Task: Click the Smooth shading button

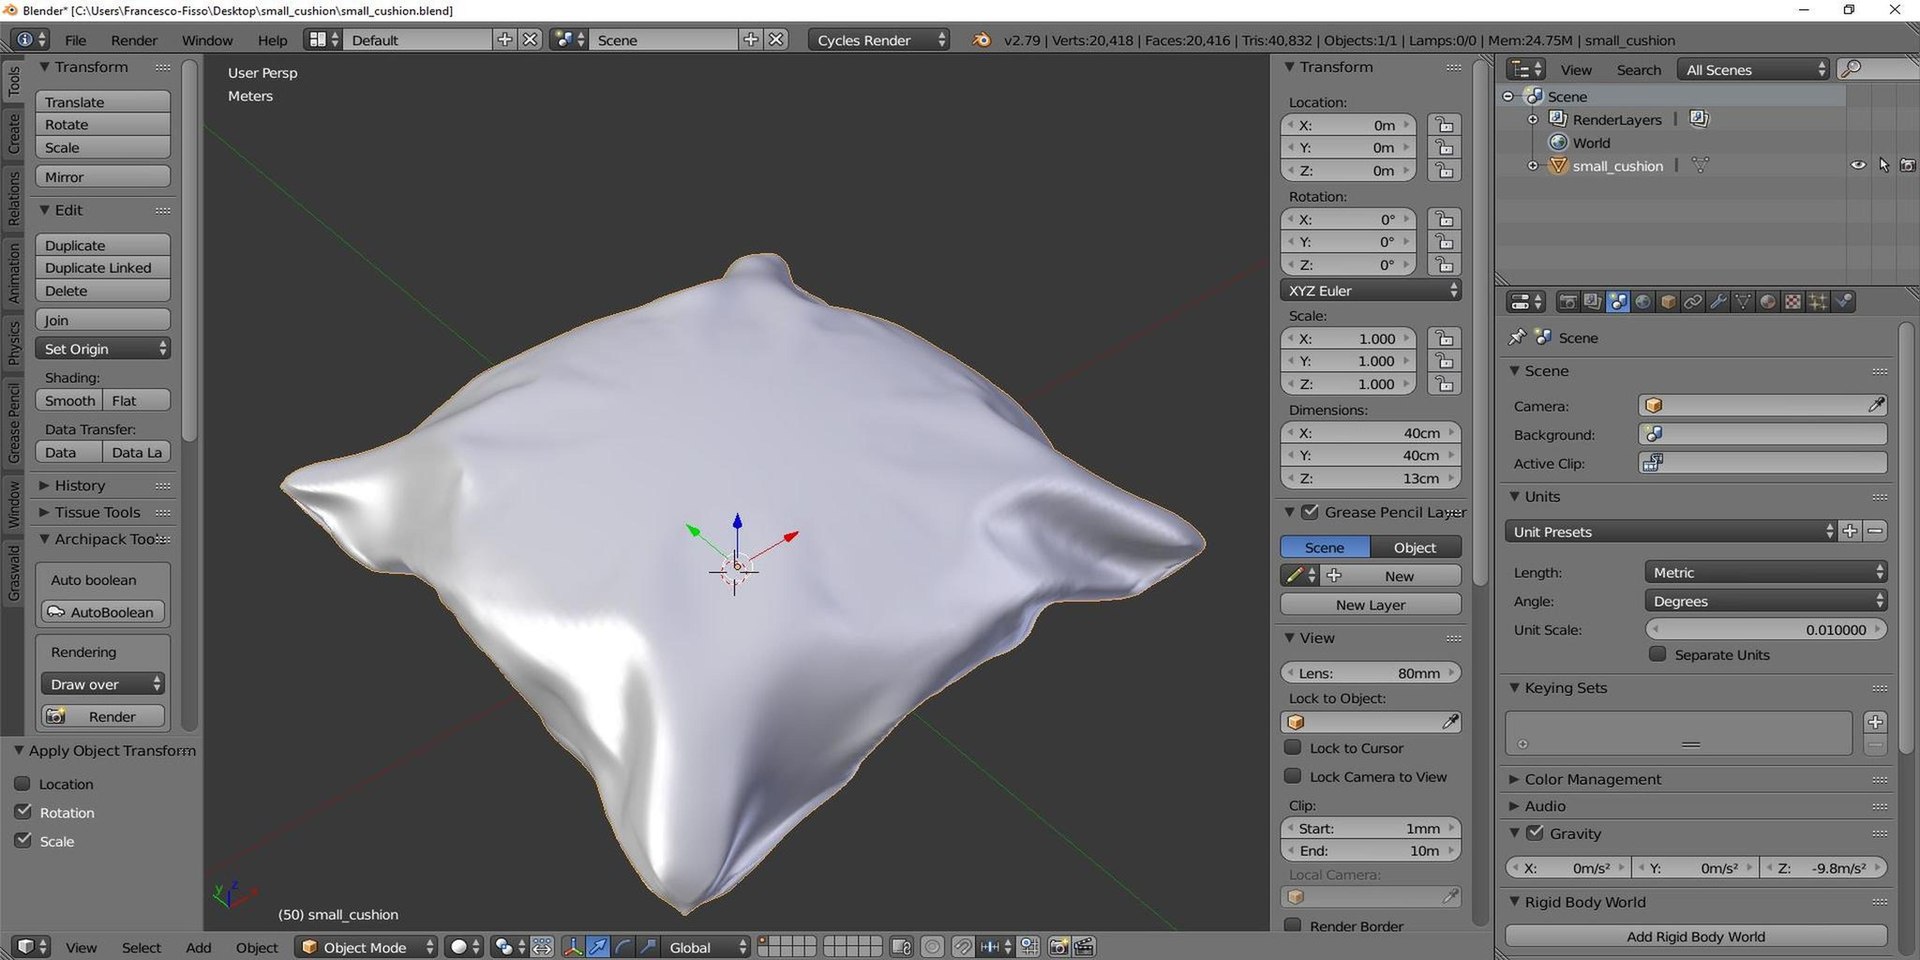Action: [x=69, y=400]
